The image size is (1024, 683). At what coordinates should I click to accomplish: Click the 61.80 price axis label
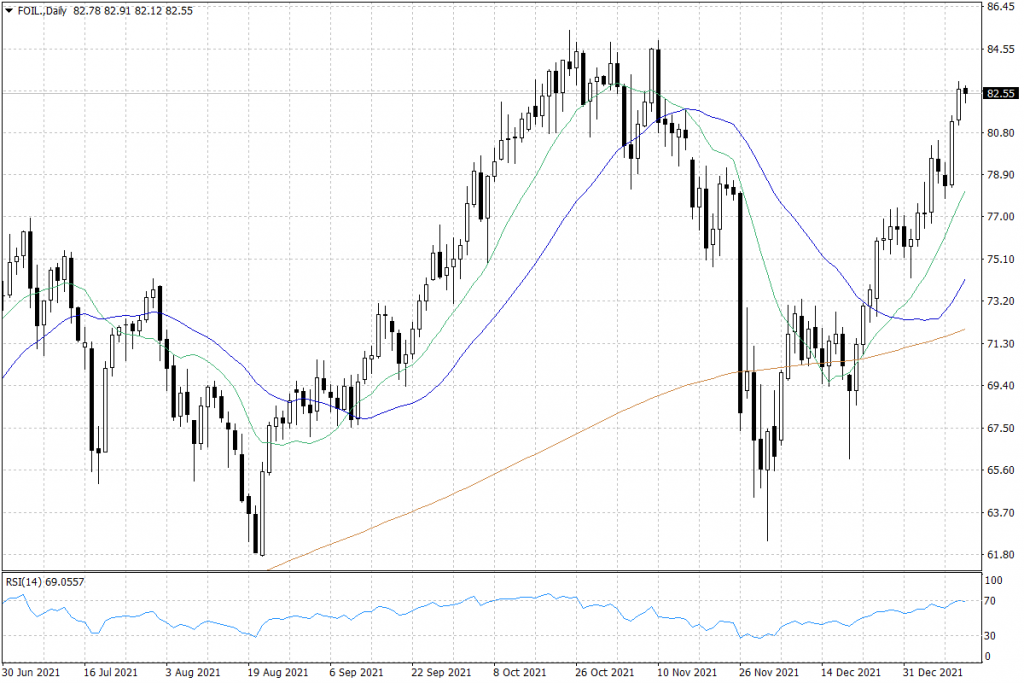click(x=1000, y=554)
